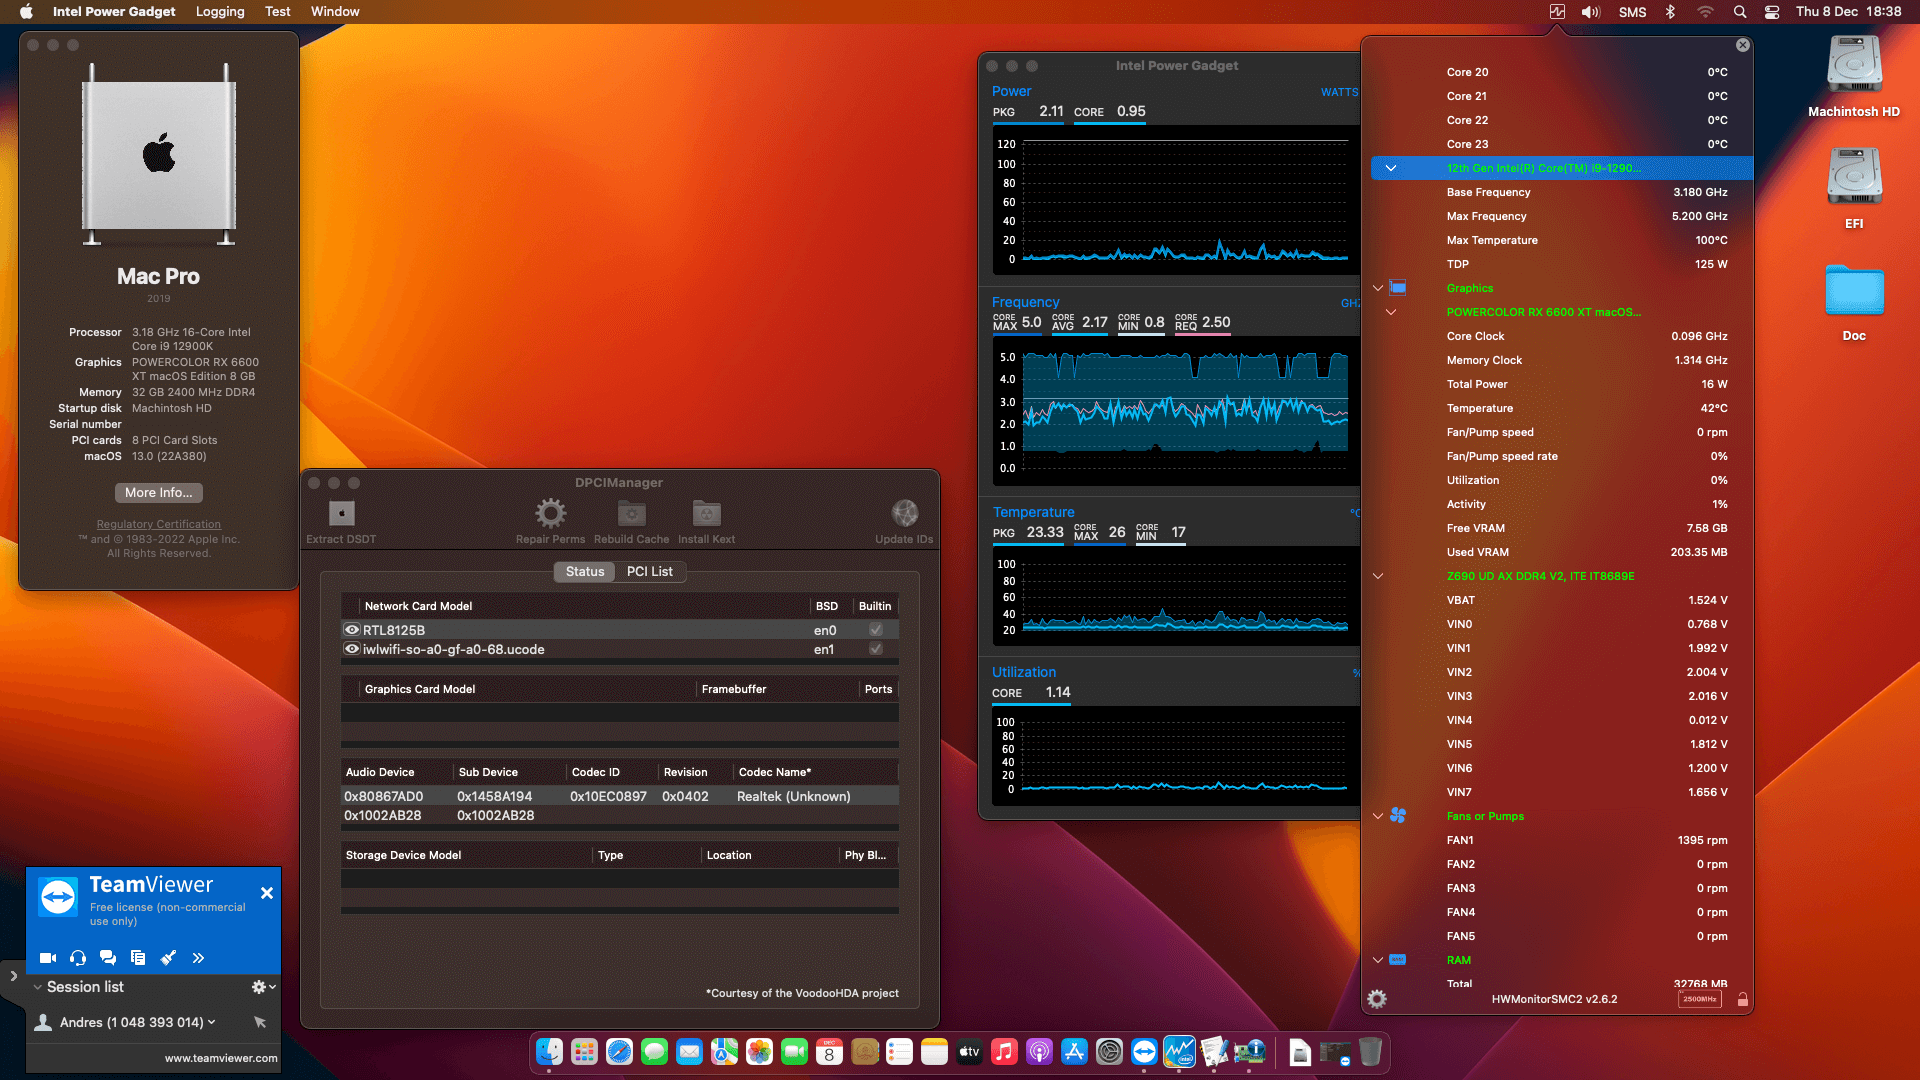Open Logging menu
This screenshot has width=1920, height=1080.
(220, 12)
